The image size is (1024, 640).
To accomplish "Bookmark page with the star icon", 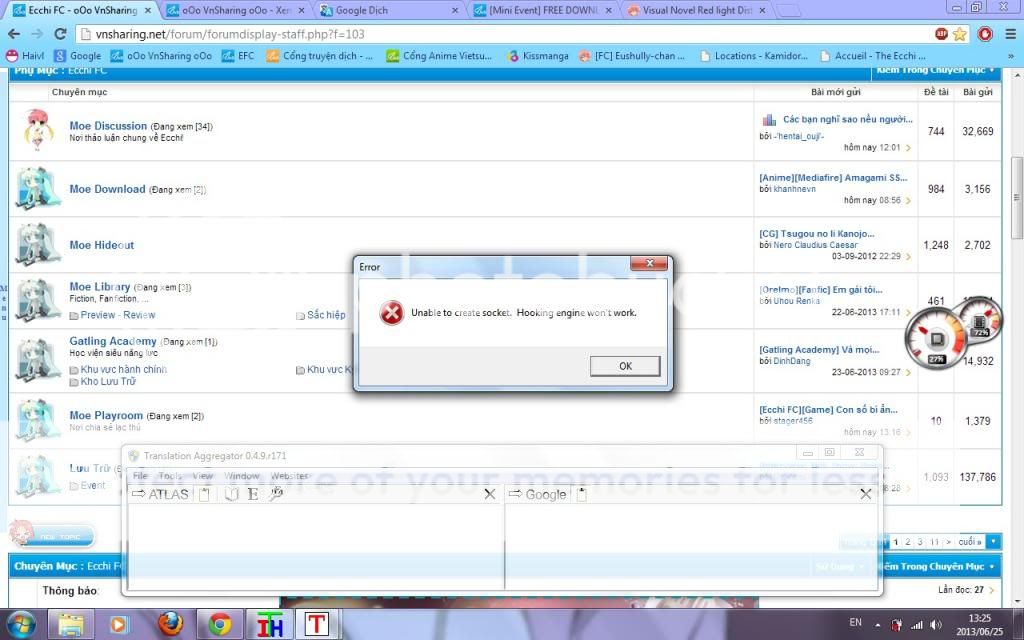I will (x=961, y=33).
